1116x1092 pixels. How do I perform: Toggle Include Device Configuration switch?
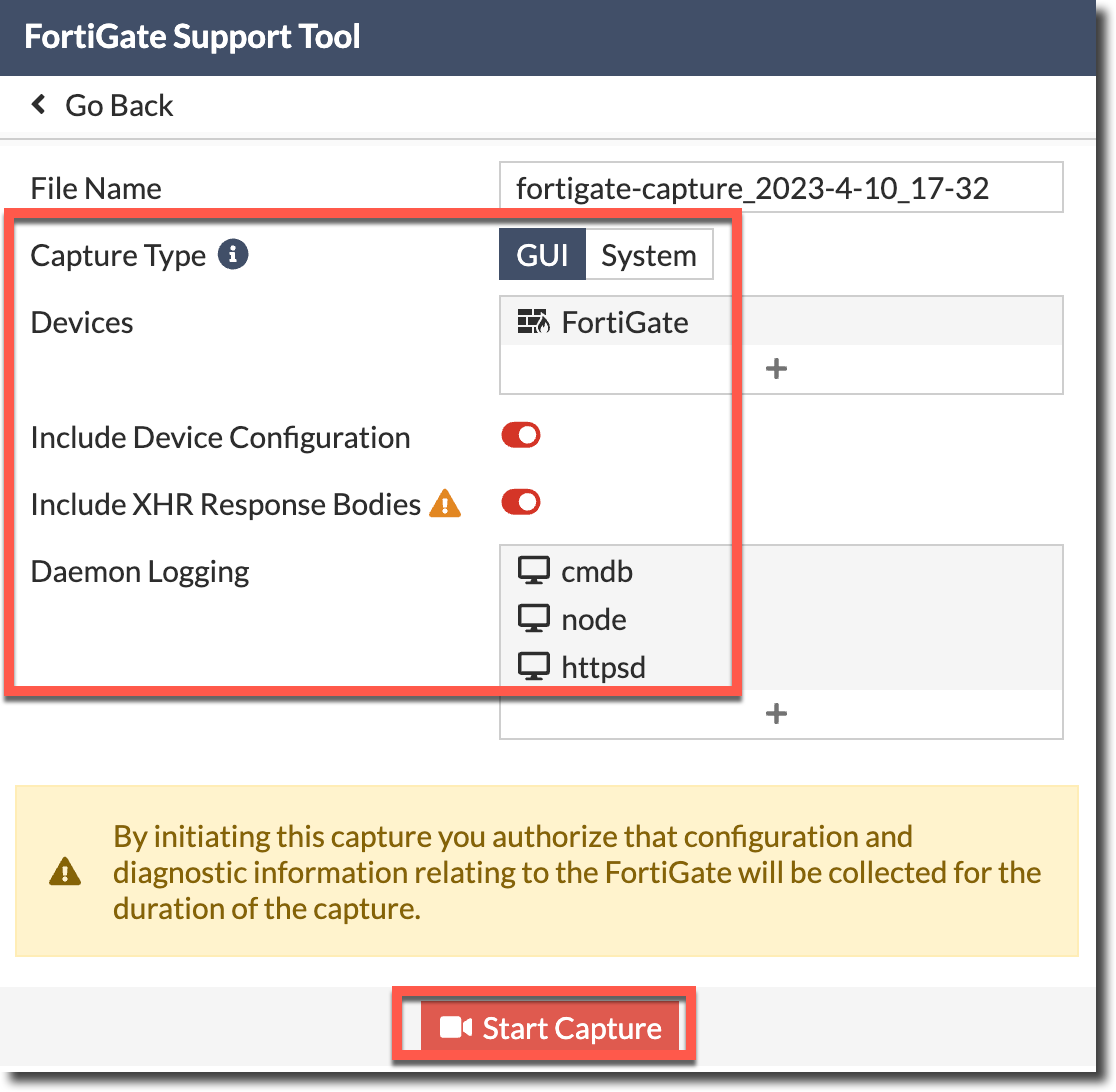(x=521, y=436)
